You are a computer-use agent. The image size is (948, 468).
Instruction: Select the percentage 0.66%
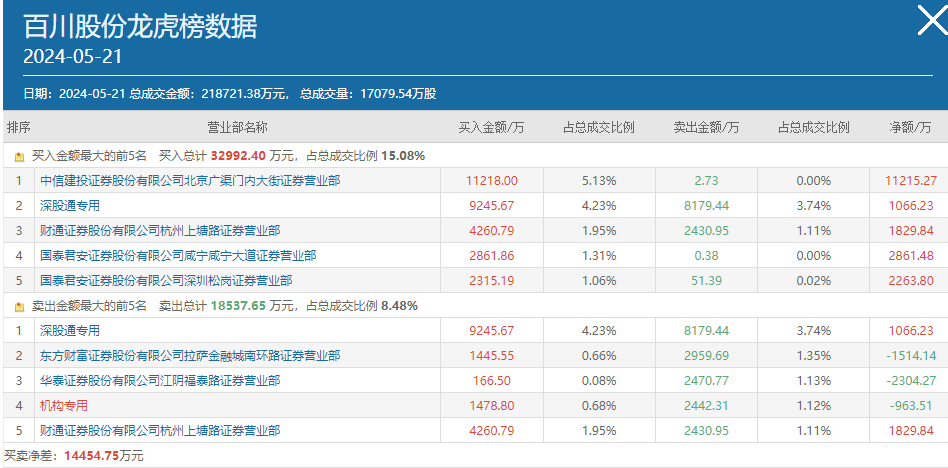tap(599, 356)
